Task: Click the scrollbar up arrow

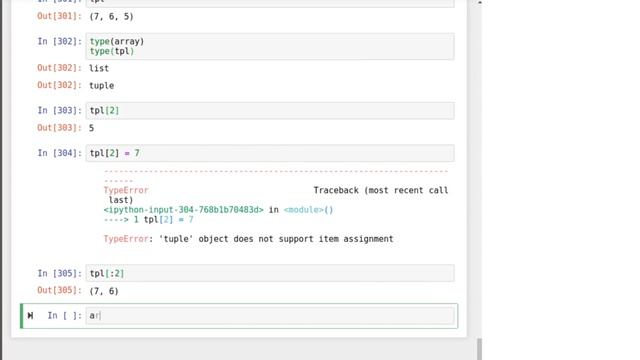Action: [x=480, y=3]
